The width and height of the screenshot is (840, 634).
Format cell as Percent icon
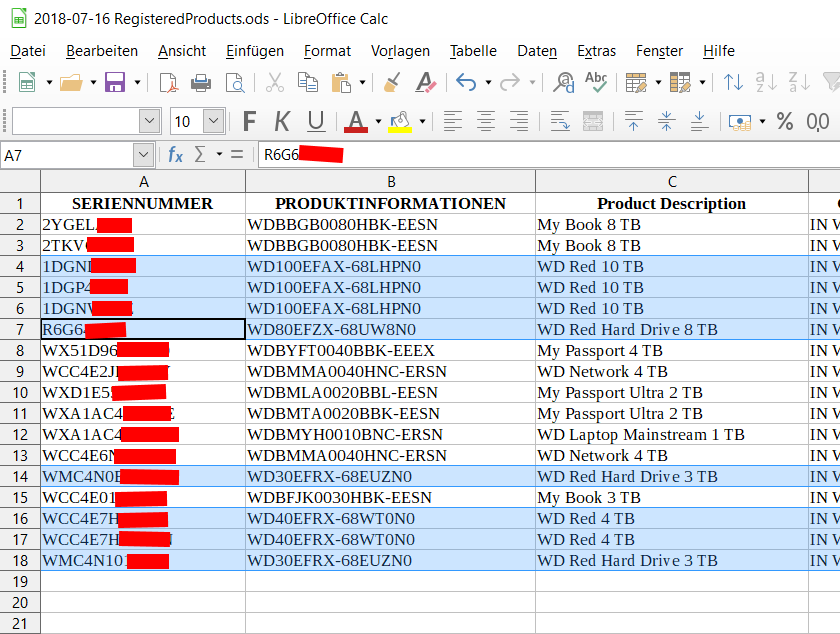785,122
